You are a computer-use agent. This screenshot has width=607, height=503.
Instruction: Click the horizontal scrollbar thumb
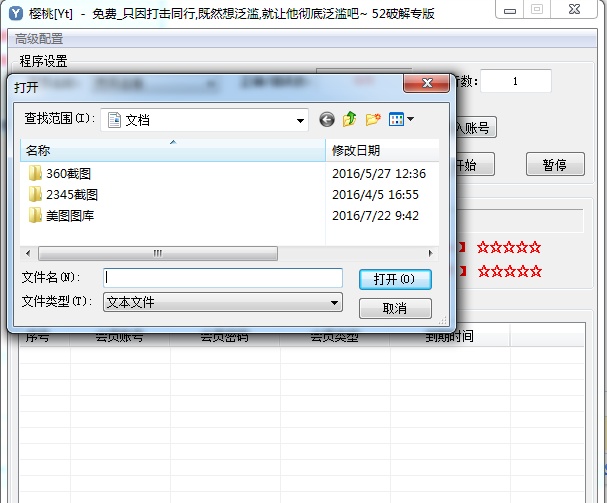pos(158,254)
